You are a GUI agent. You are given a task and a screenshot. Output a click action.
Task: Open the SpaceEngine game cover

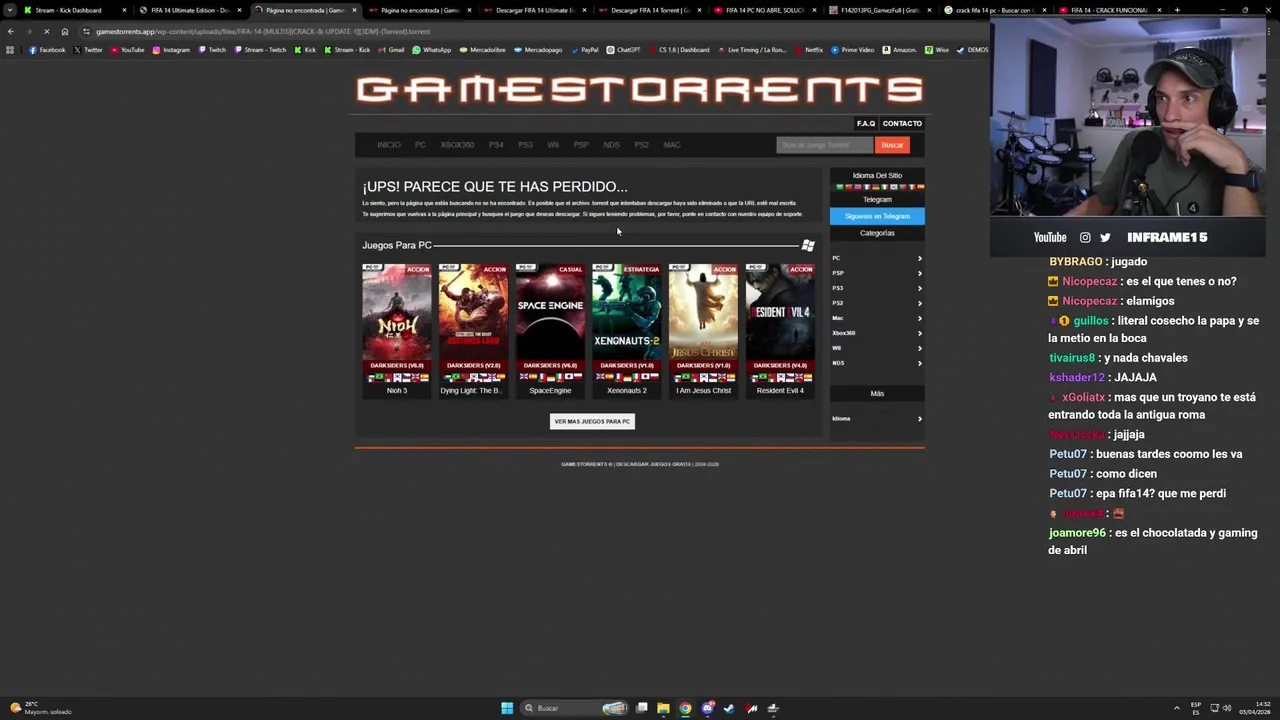550,312
